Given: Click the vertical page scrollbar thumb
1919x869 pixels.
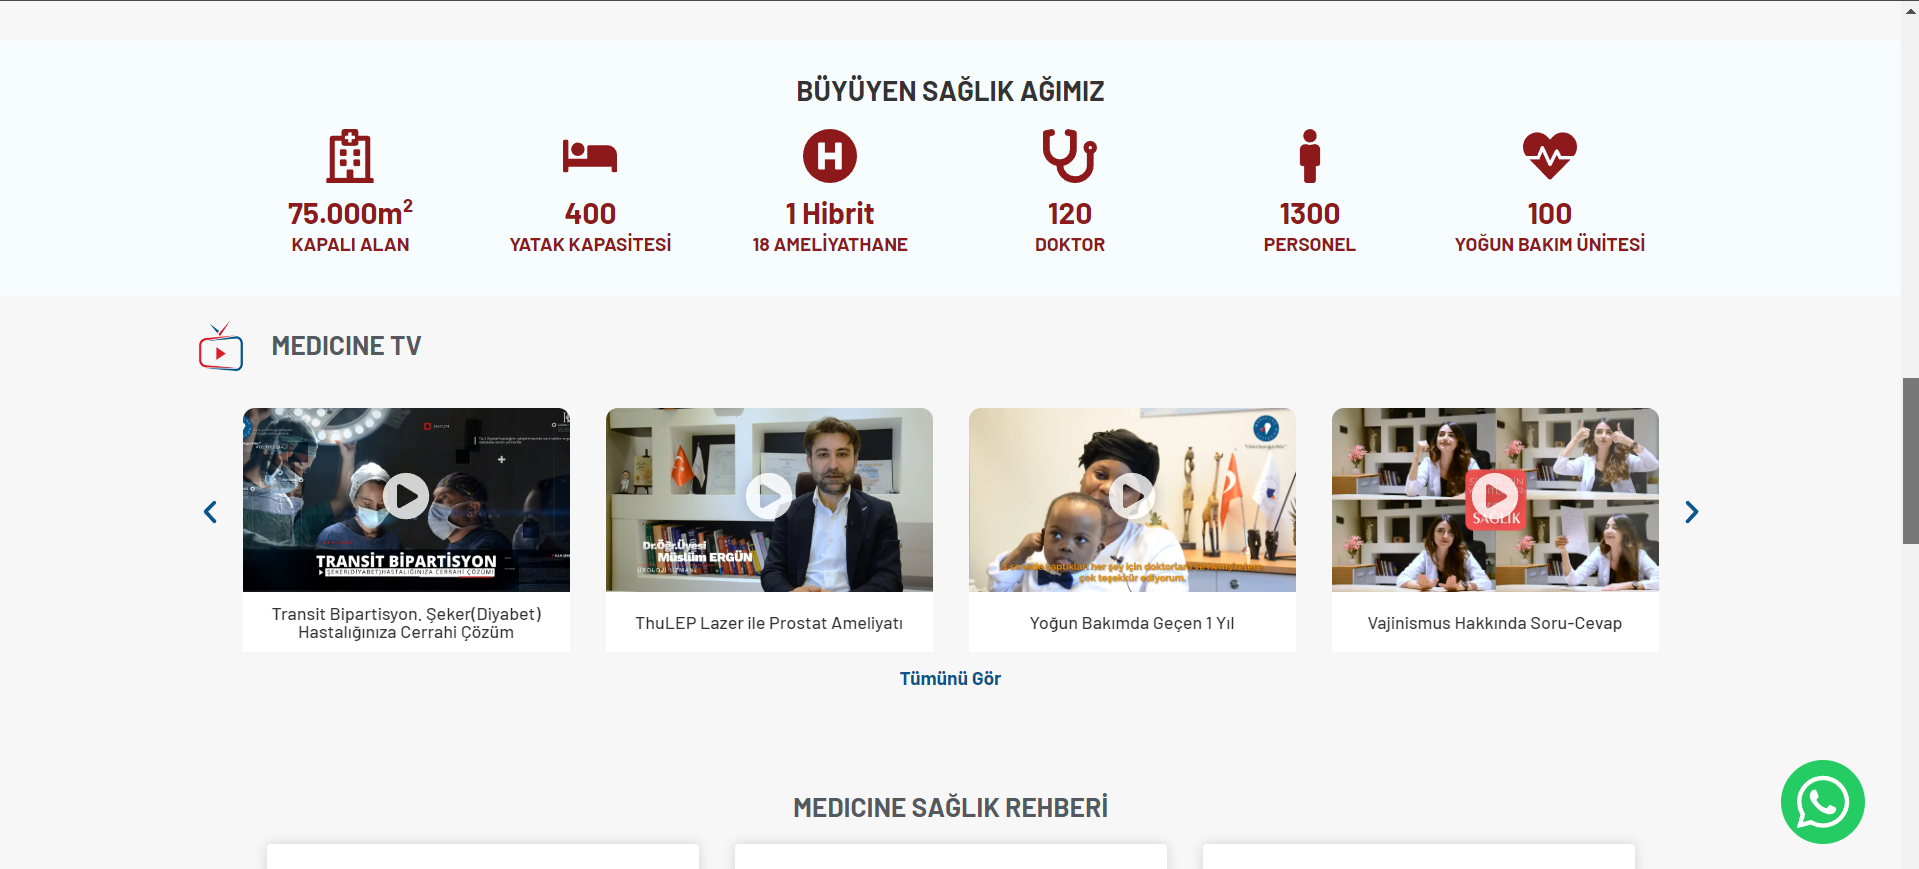Looking at the screenshot, I should pyautogui.click(x=1910, y=461).
